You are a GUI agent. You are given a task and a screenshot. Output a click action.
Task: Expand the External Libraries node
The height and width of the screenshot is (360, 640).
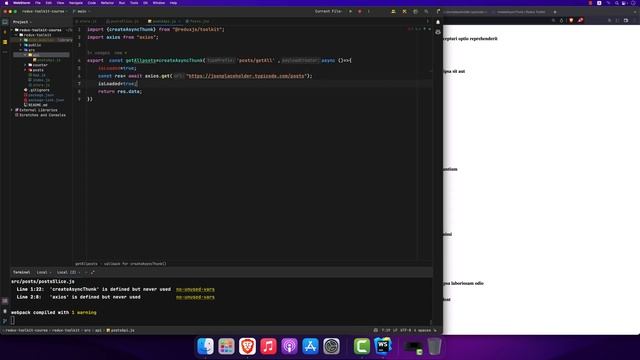[x=12, y=110]
